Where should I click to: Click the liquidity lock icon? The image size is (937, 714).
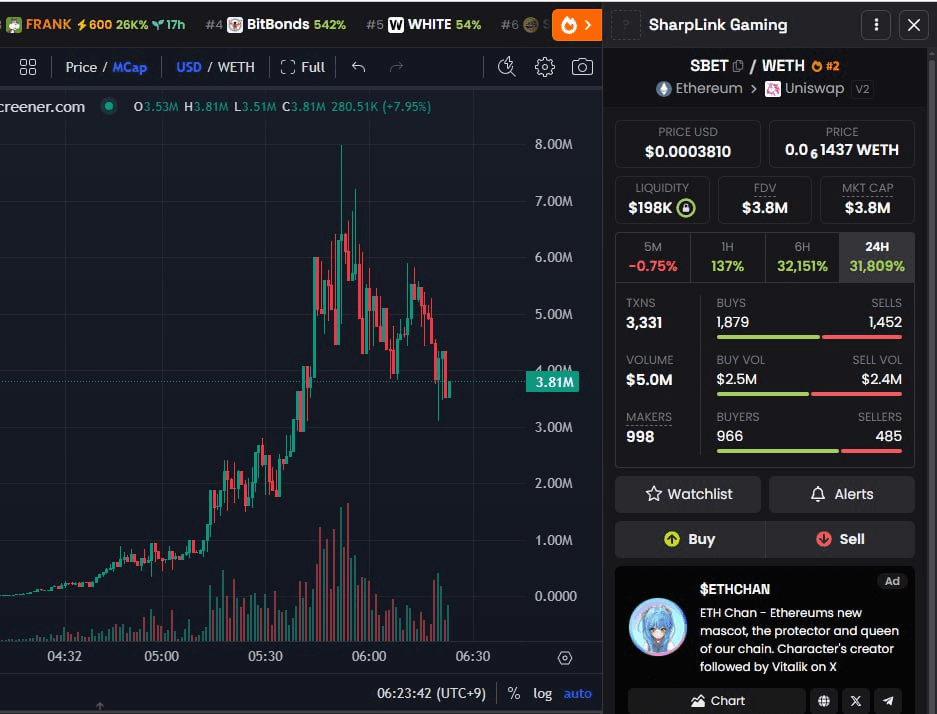(x=686, y=208)
